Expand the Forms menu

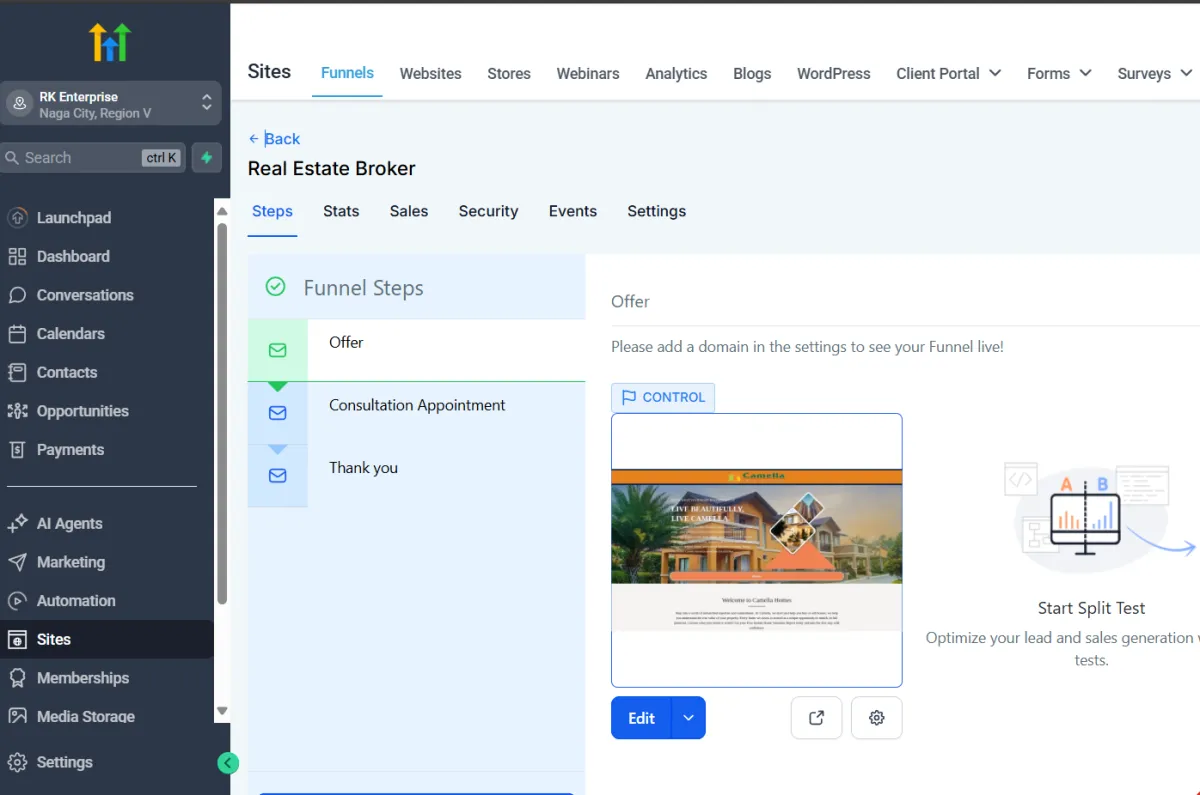[1059, 74]
